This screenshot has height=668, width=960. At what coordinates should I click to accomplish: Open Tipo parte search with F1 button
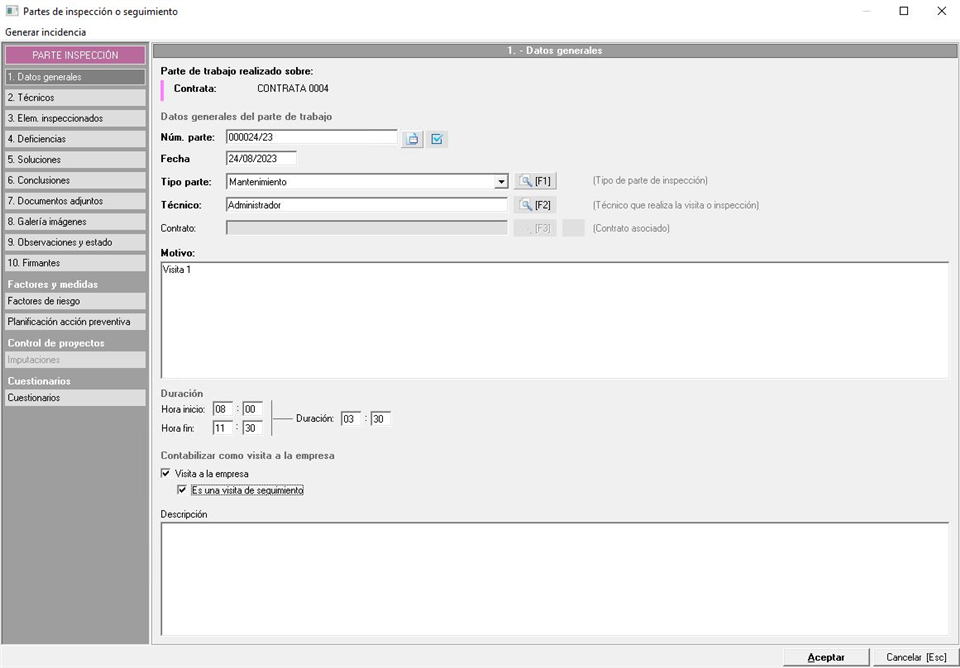click(535, 182)
